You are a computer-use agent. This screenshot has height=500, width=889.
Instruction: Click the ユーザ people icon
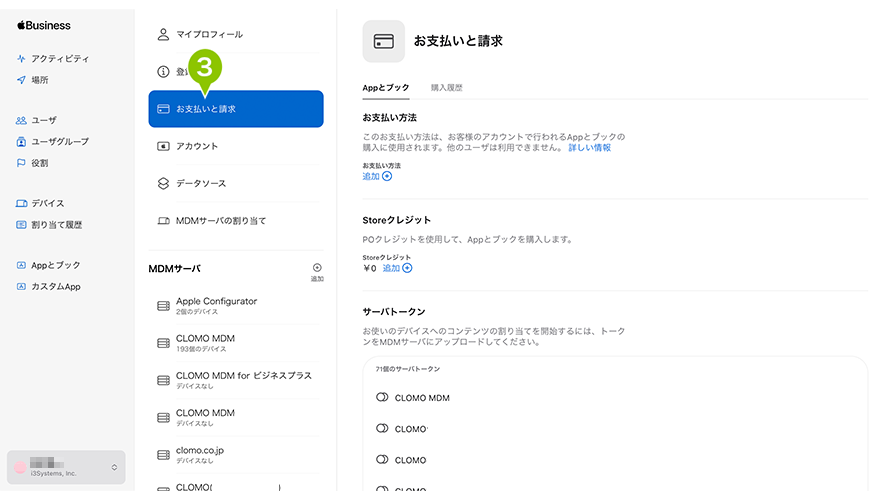click(21, 120)
